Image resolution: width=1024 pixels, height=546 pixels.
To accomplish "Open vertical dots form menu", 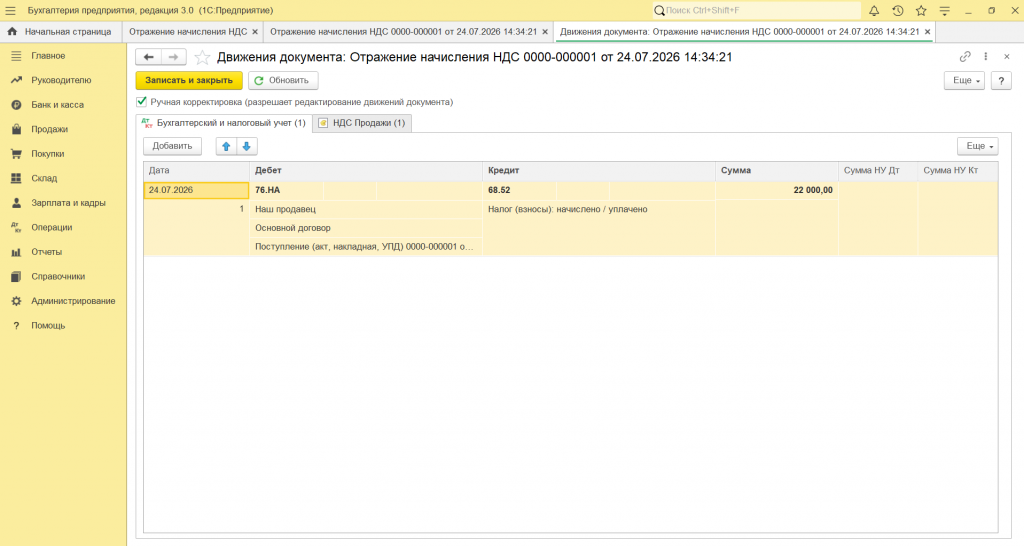I will [985, 57].
